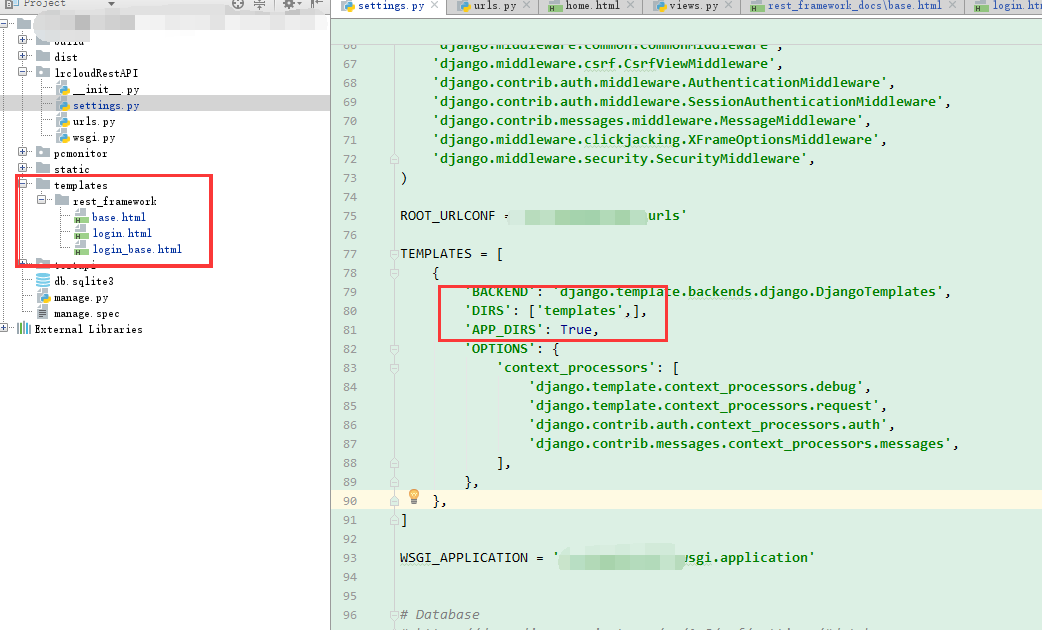Hide the Project tool window
Screen dimensions: 1042x630
click(317, 3)
